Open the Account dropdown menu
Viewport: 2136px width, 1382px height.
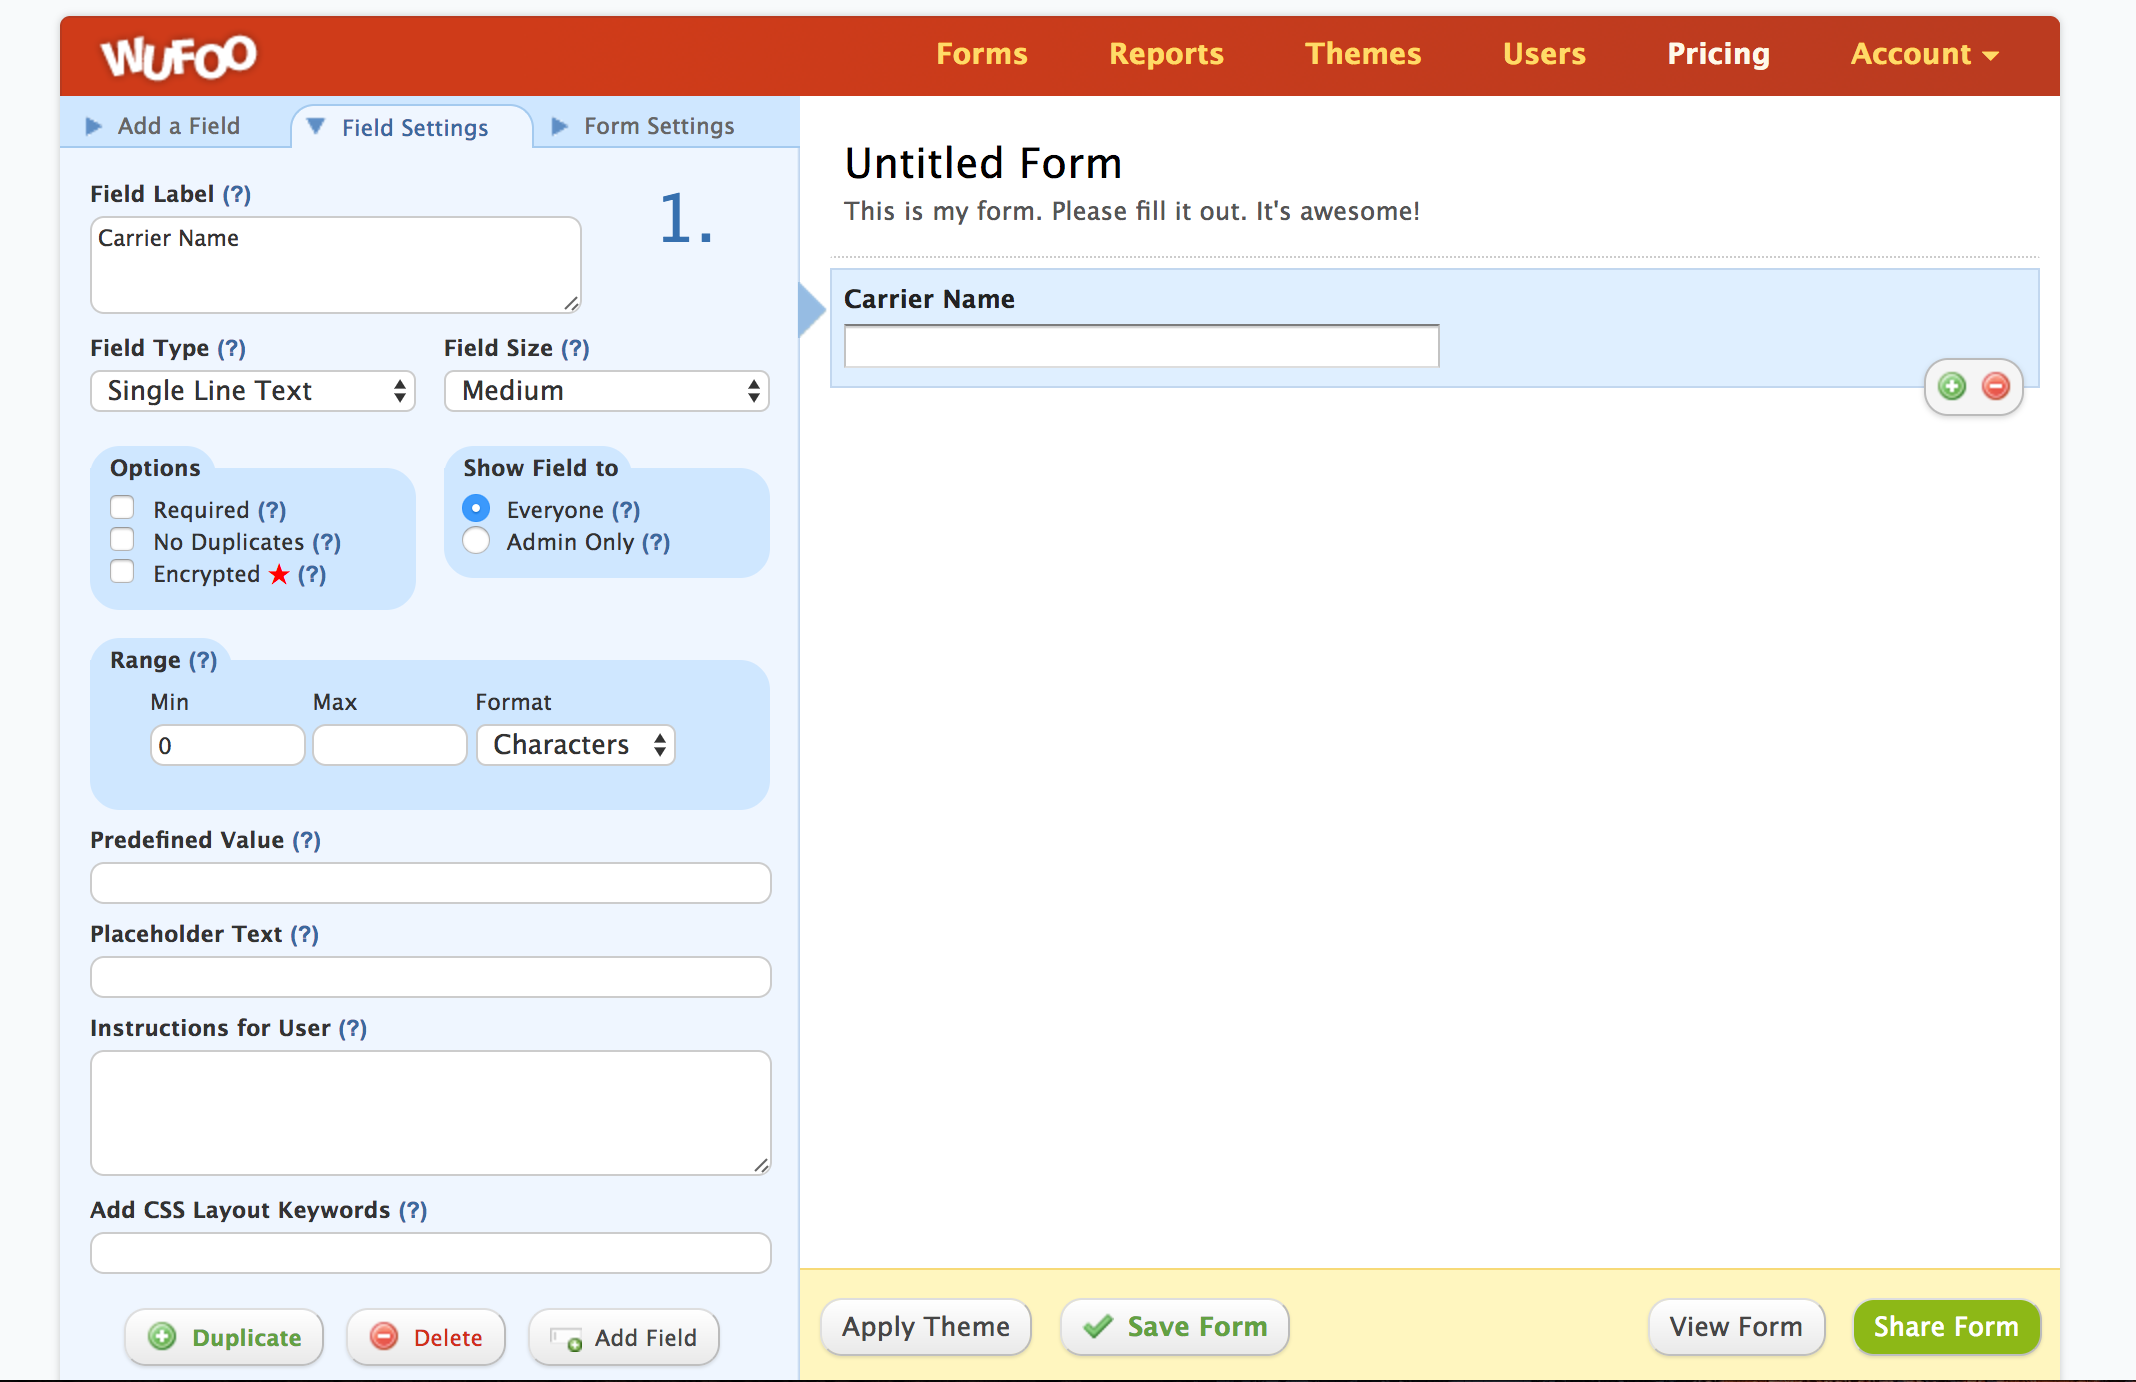click(x=1924, y=54)
